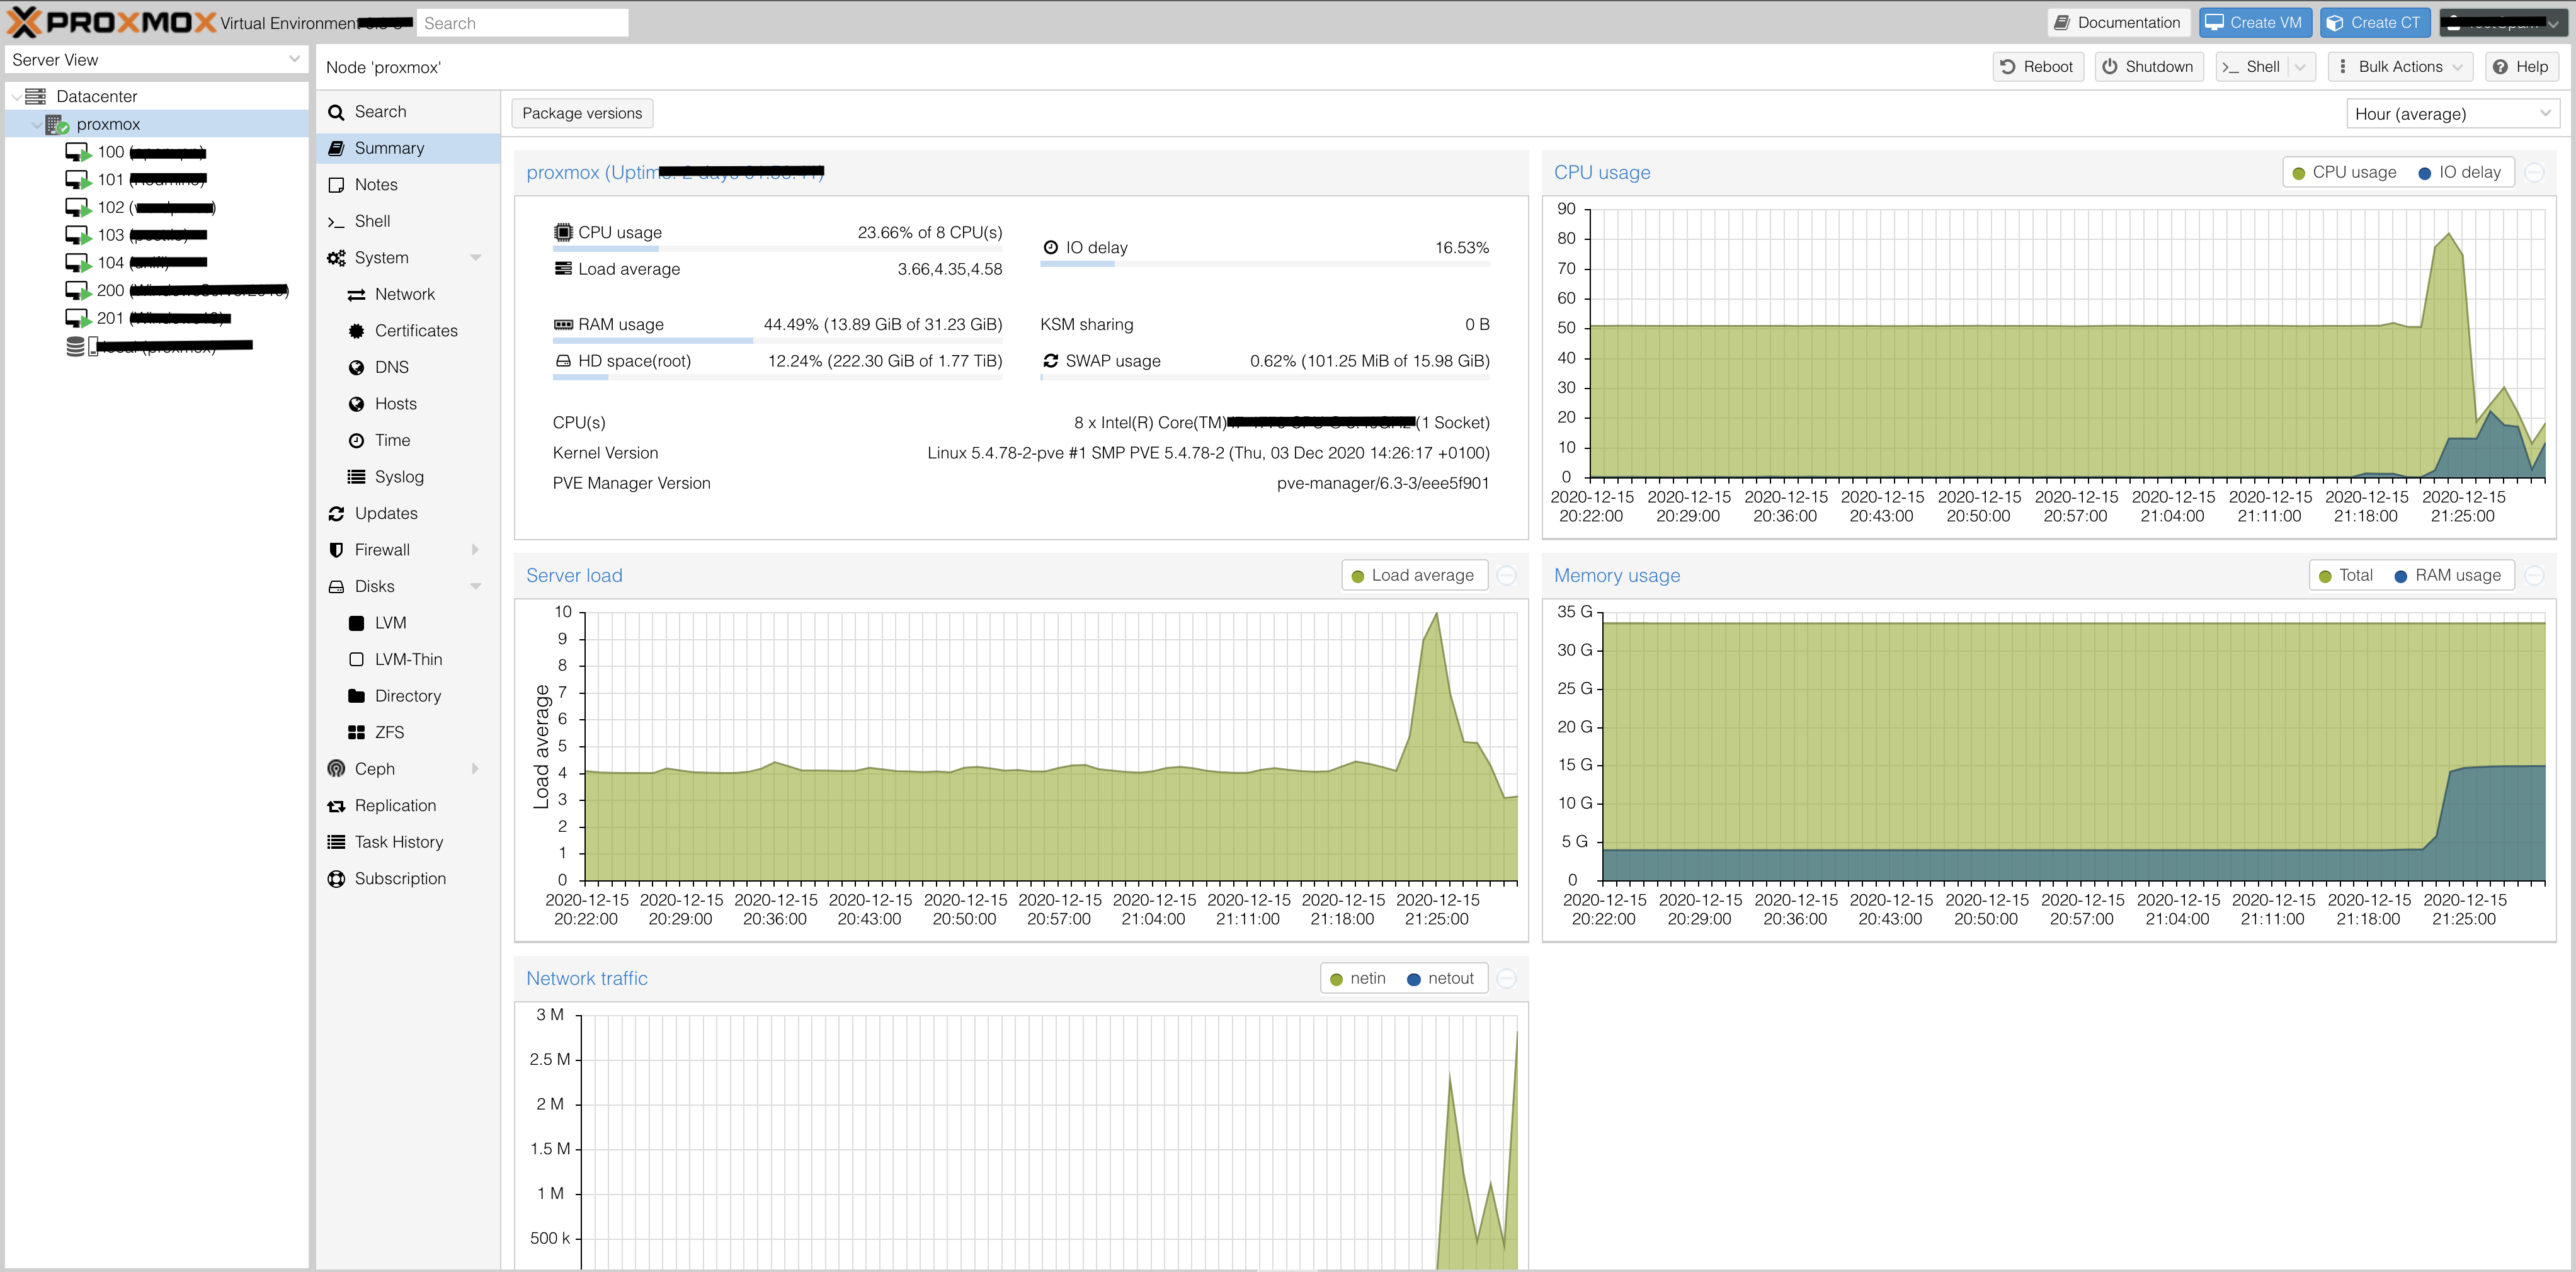Viewport: 2576px width, 1272px height.
Task: Select VM 101 monitor icon in tree
Action: [78, 180]
